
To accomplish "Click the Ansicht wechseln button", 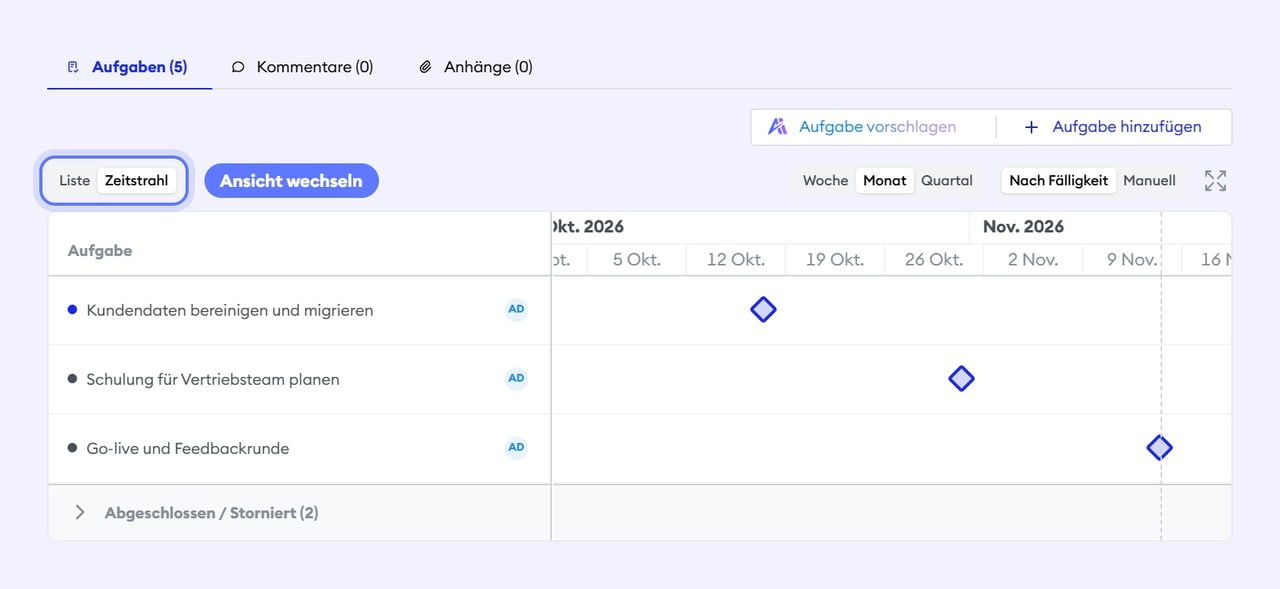I will (x=291, y=181).
